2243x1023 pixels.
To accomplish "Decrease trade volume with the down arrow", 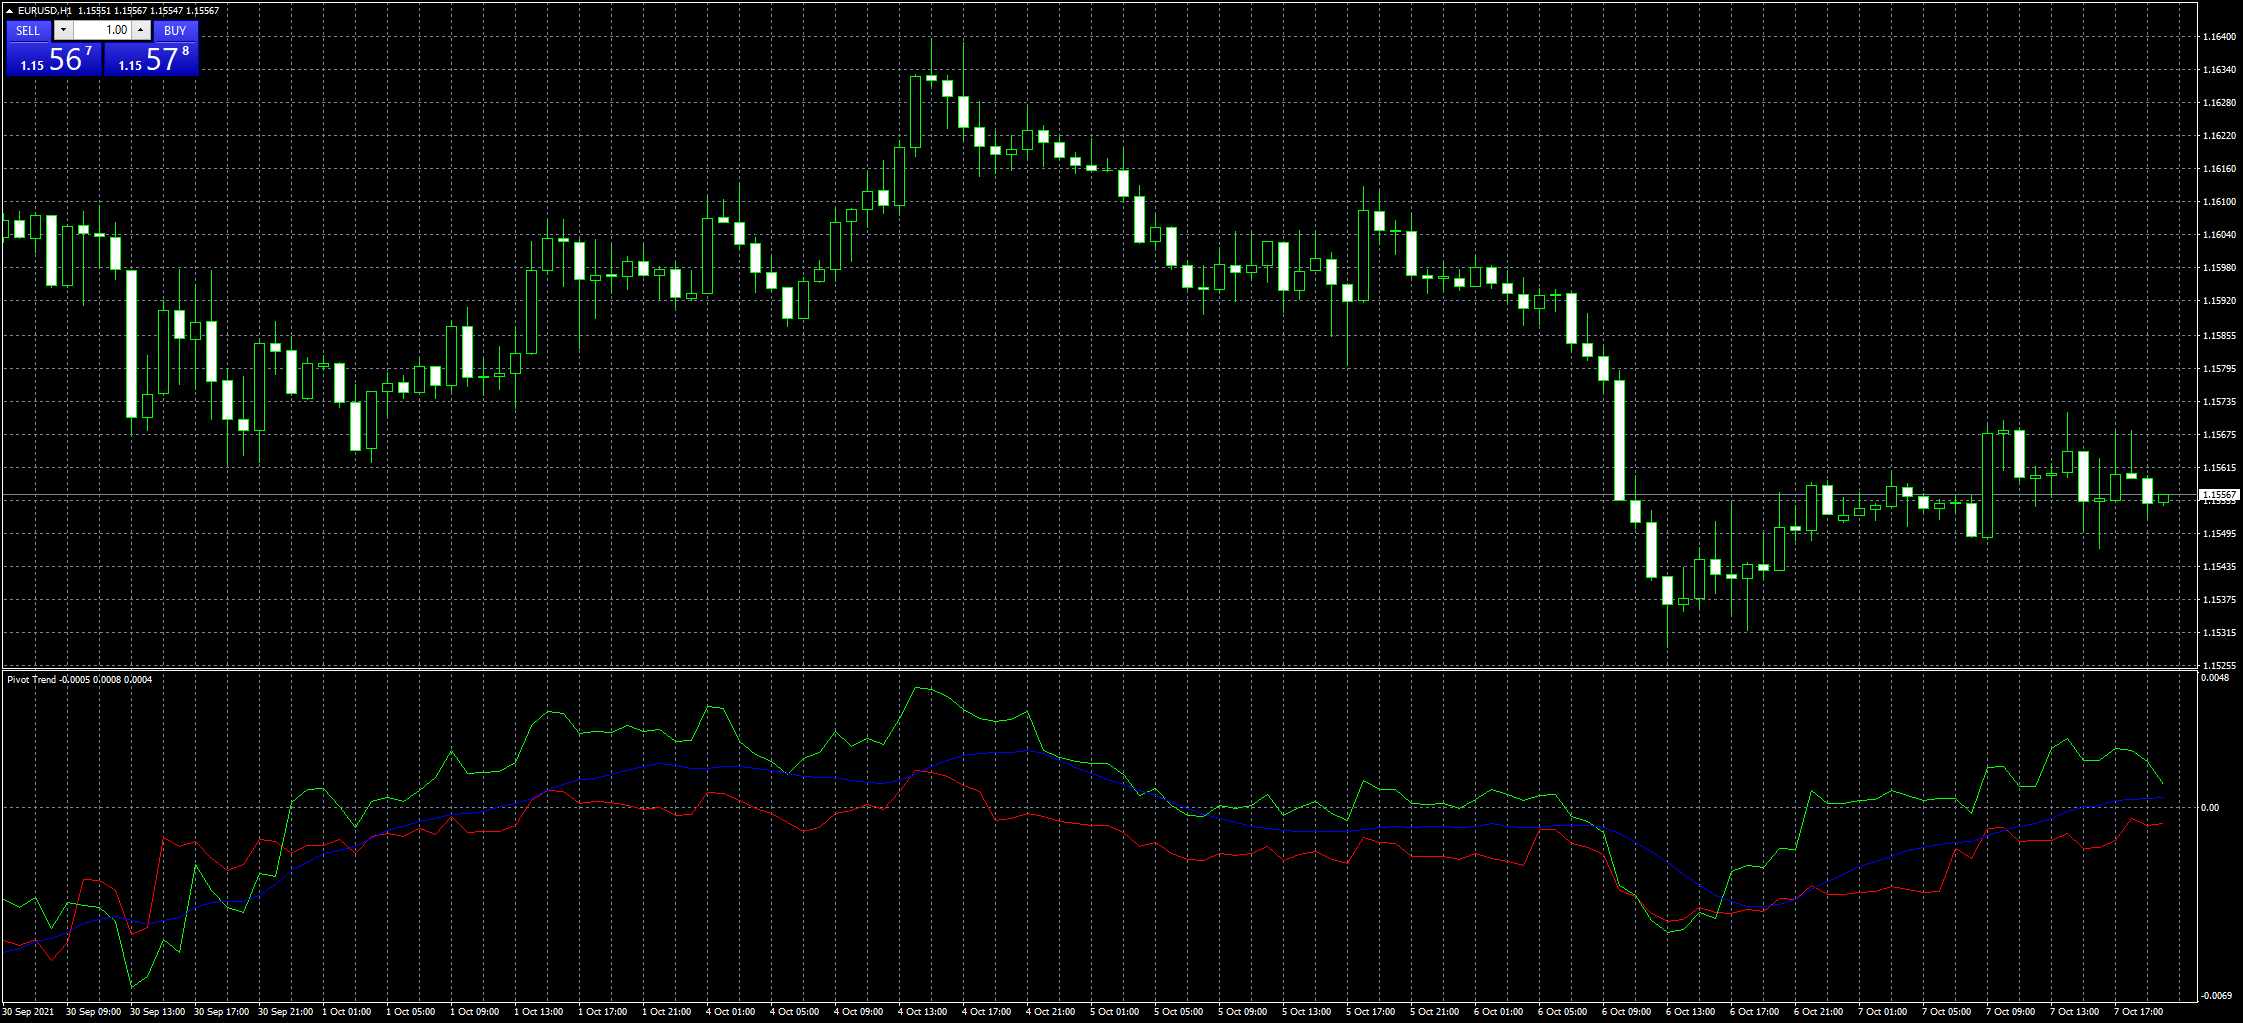I will (x=63, y=31).
